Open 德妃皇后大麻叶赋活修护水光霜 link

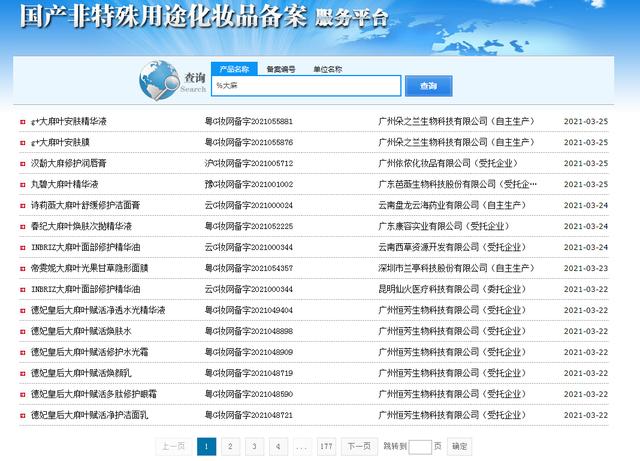tap(89, 352)
